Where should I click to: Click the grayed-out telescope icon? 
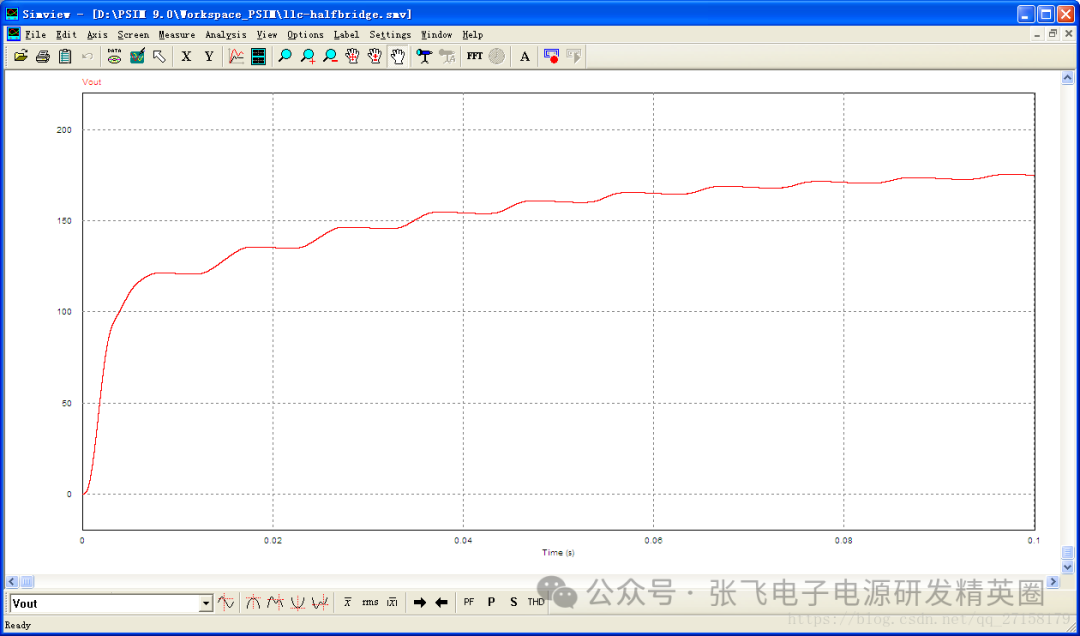point(447,57)
